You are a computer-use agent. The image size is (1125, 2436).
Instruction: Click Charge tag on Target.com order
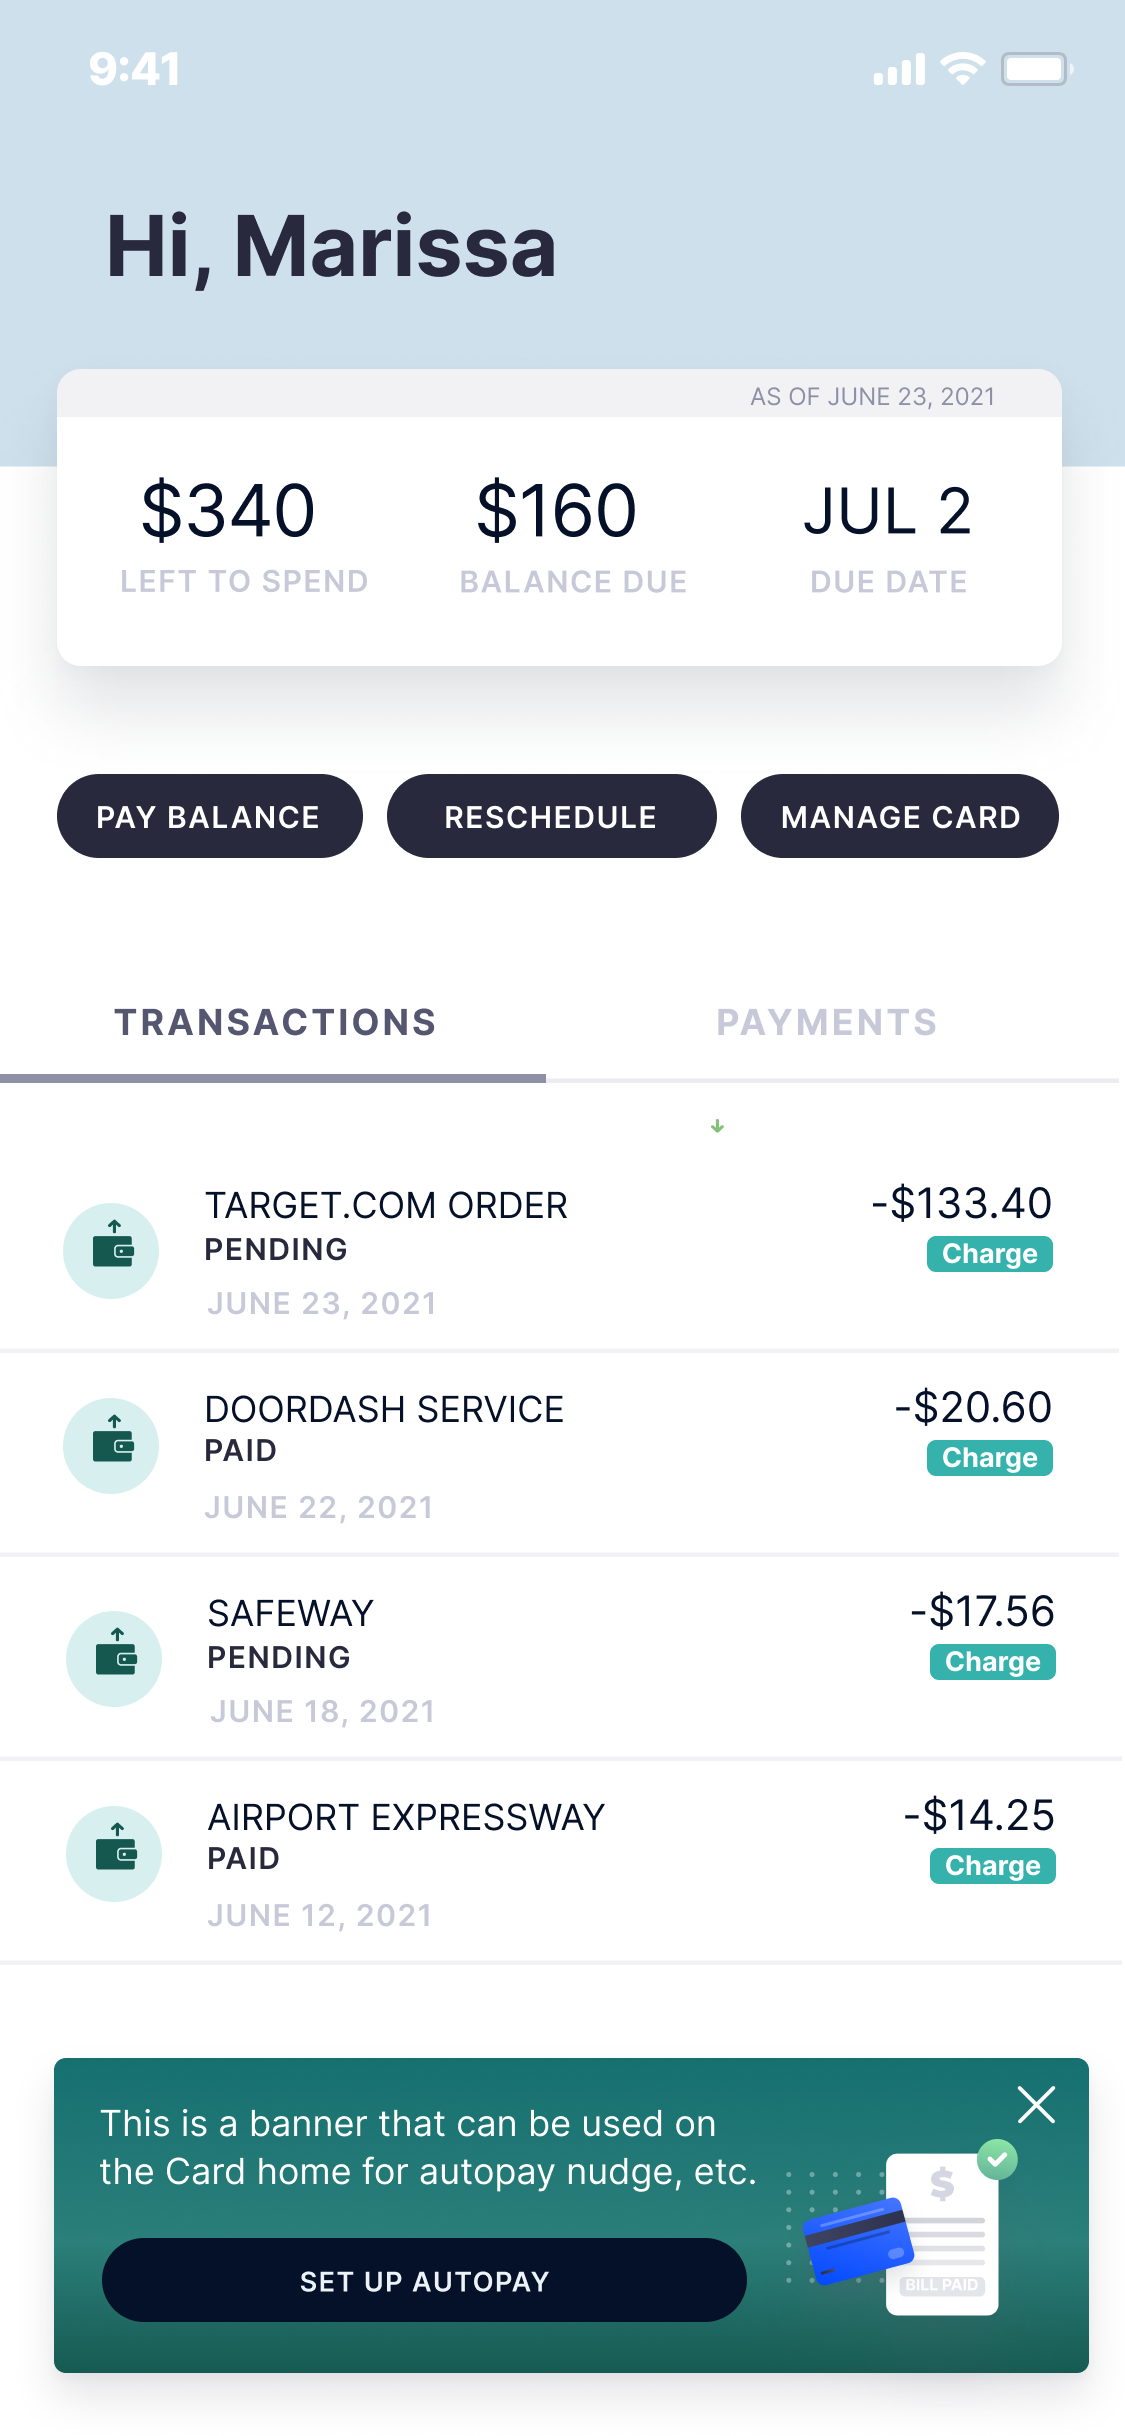989,1254
